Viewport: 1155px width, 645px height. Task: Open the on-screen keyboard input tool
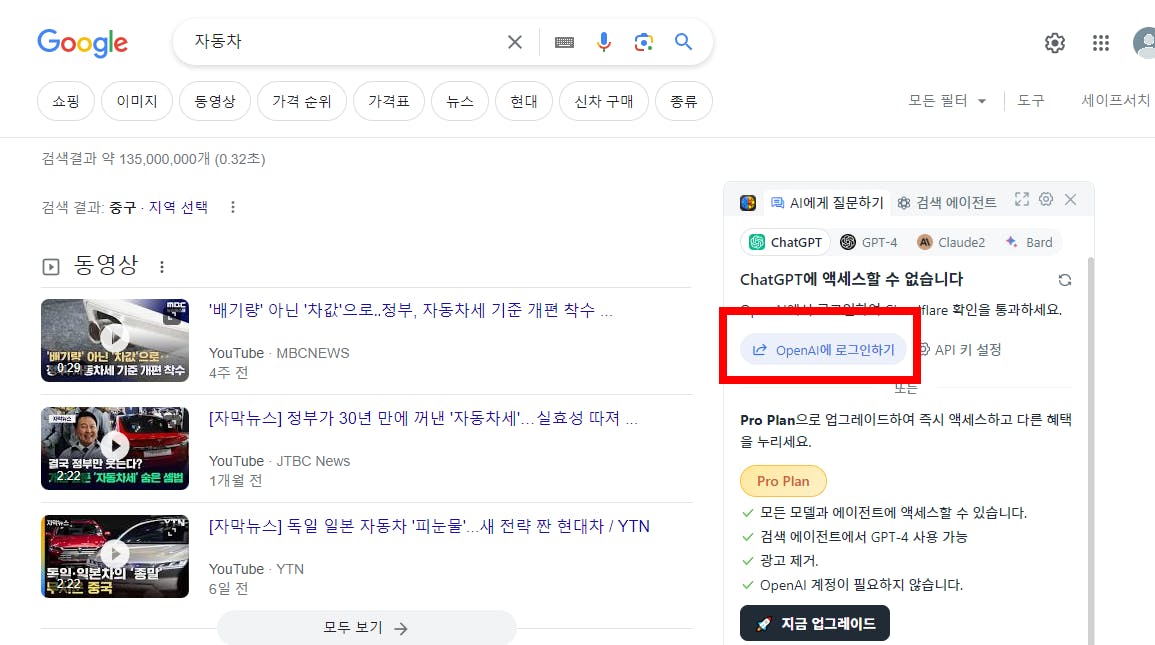point(564,43)
